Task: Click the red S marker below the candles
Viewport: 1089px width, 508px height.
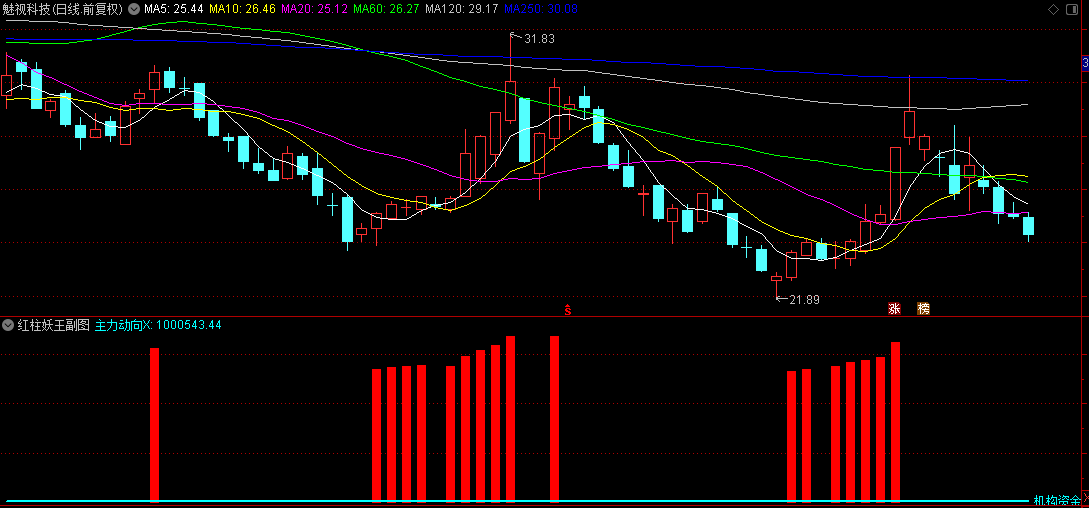Action: [x=567, y=310]
